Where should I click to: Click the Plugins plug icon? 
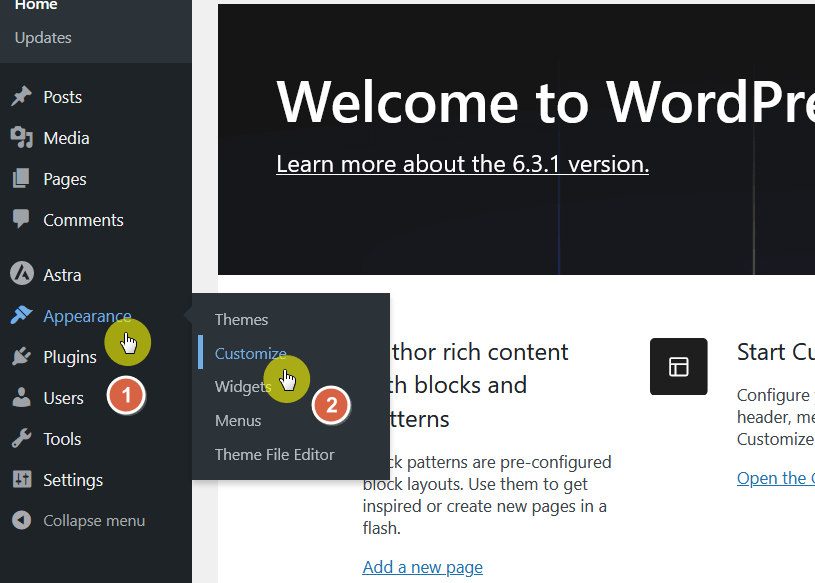pyautogui.click(x=21, y=356)
